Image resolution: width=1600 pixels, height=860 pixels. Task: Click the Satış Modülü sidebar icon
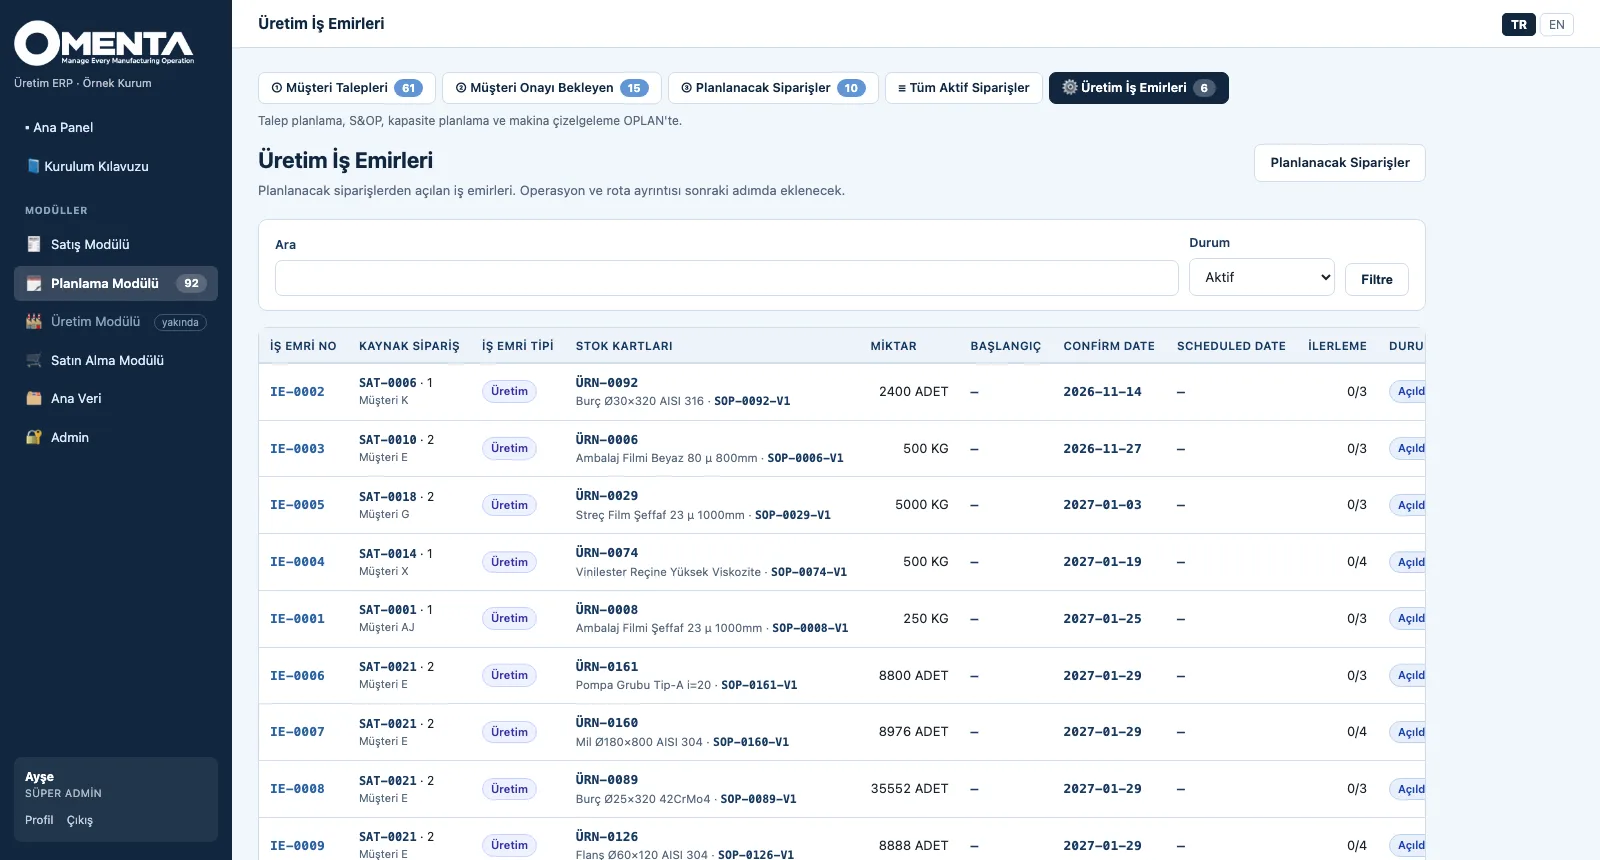[x=34, y=244]
